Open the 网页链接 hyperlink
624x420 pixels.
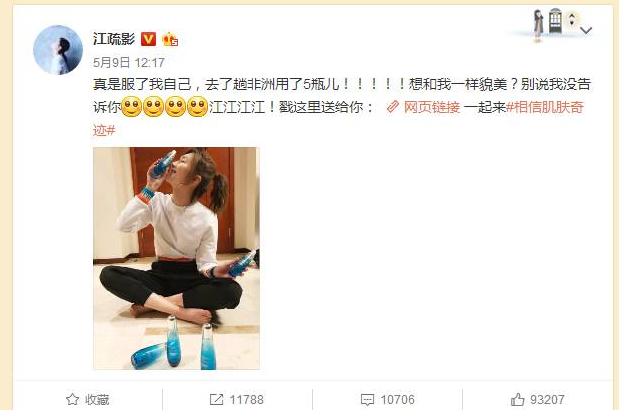coord(432,107)
